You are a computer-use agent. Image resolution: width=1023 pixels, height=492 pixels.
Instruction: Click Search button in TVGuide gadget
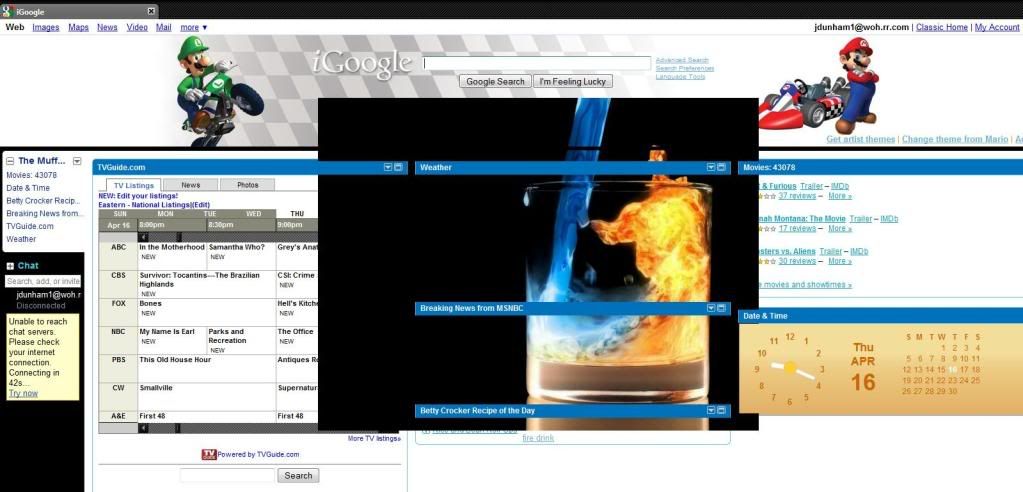click(299, 476)
